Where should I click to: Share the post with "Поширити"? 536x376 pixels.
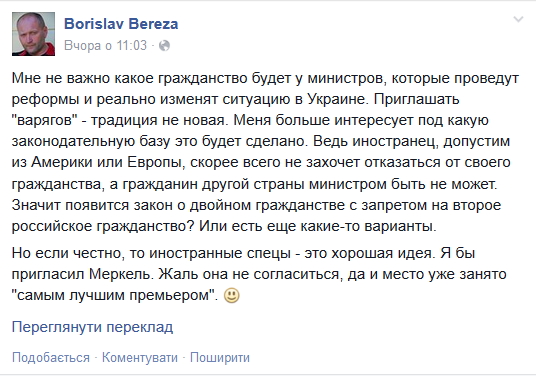click(220, 358)
